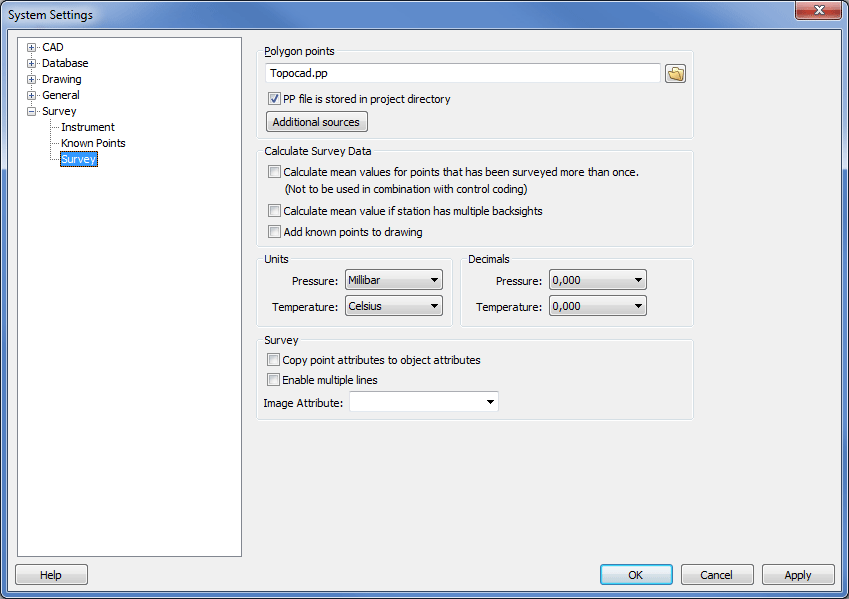Open the Decimals Pressure dropdown
The height and width of the screenshot is (599, 849).
[597, 281]
